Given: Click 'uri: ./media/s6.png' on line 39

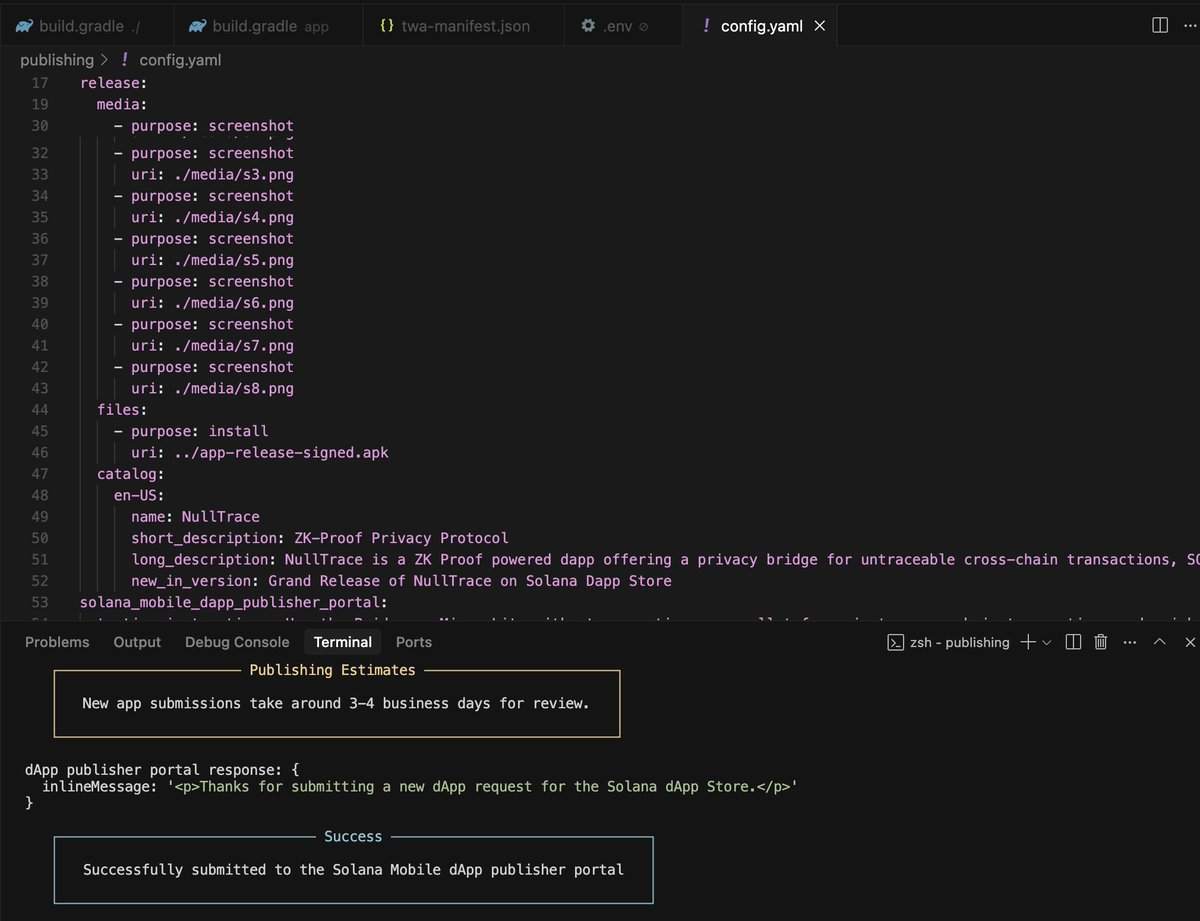Looking at the screenshot, I should tap(212, 303).
